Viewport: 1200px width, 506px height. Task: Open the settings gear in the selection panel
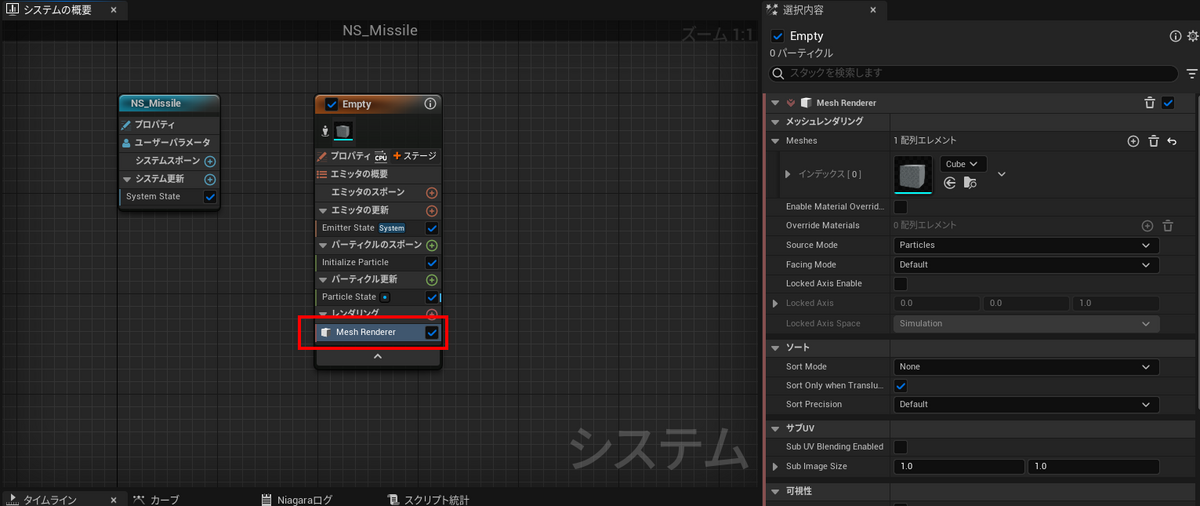[x=1192, y=36]
